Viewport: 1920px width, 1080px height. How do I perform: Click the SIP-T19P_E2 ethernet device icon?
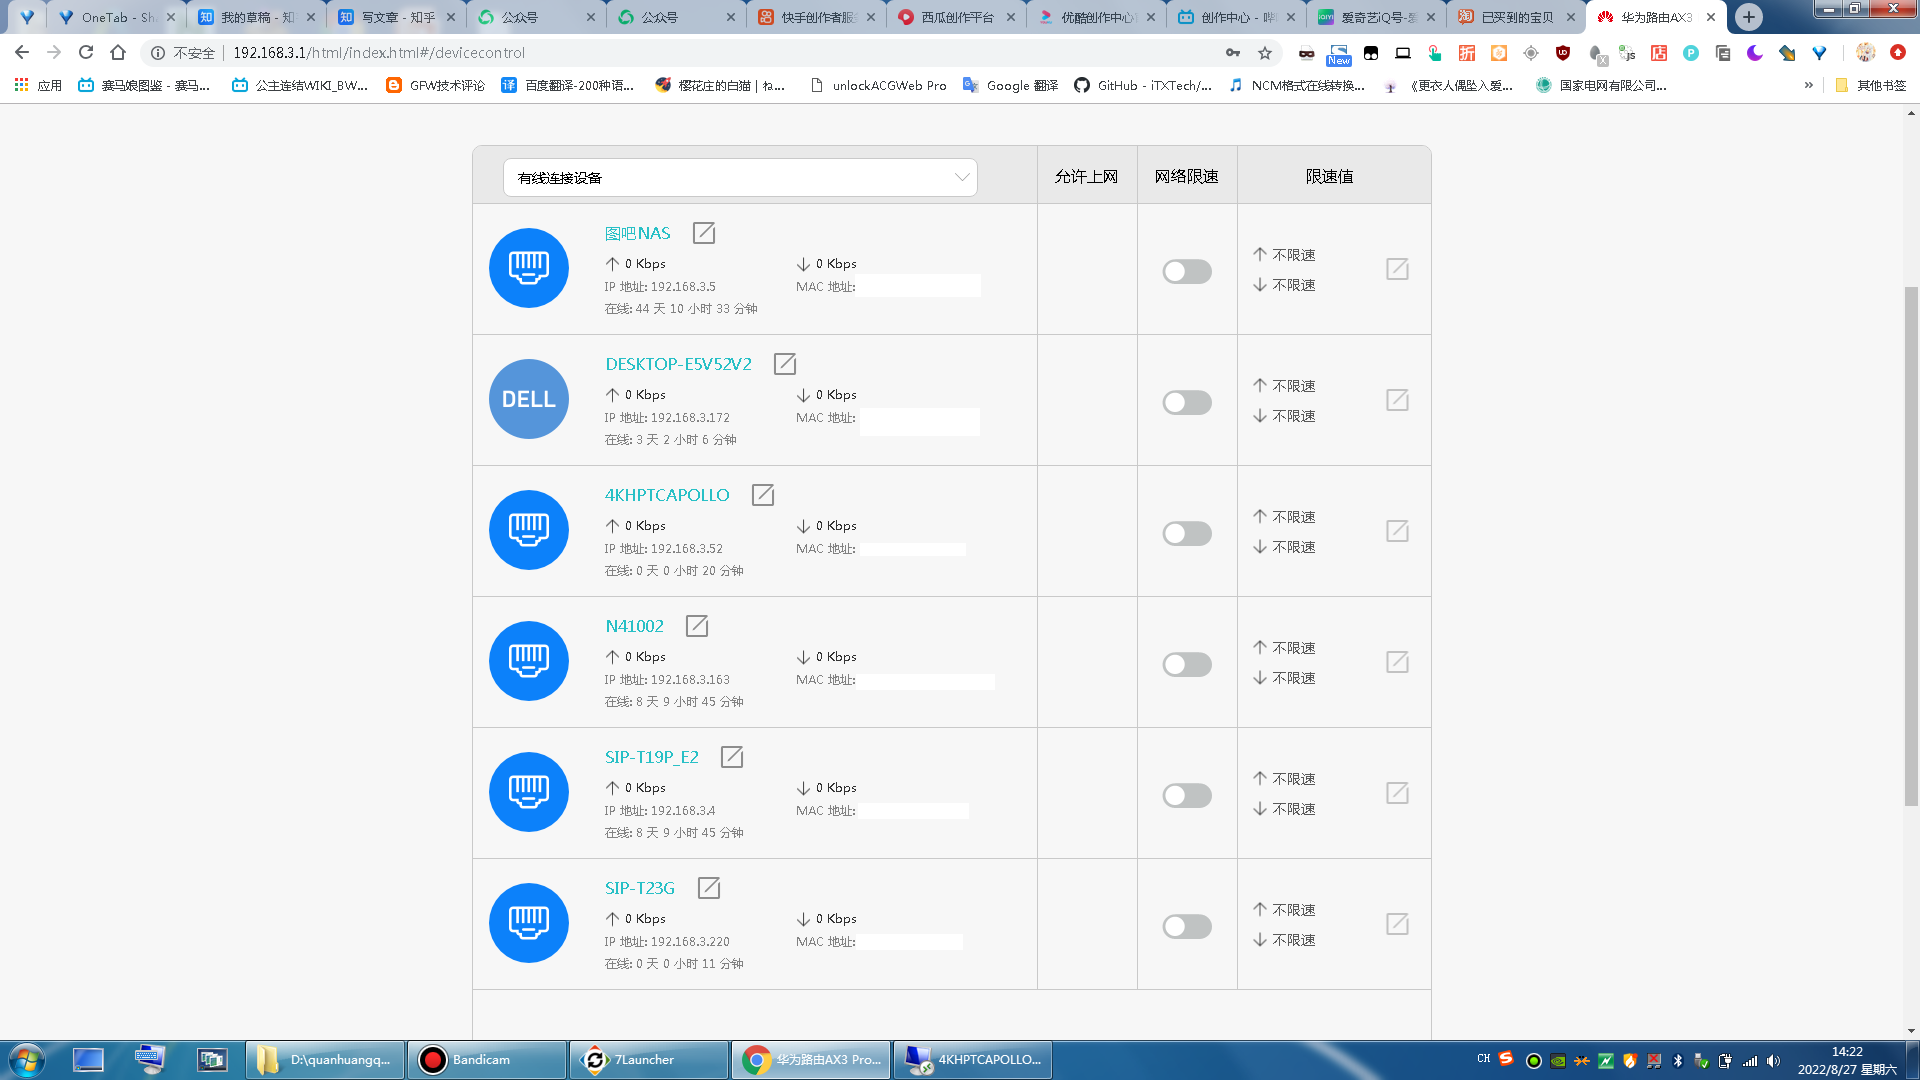(x=529, y=792)
